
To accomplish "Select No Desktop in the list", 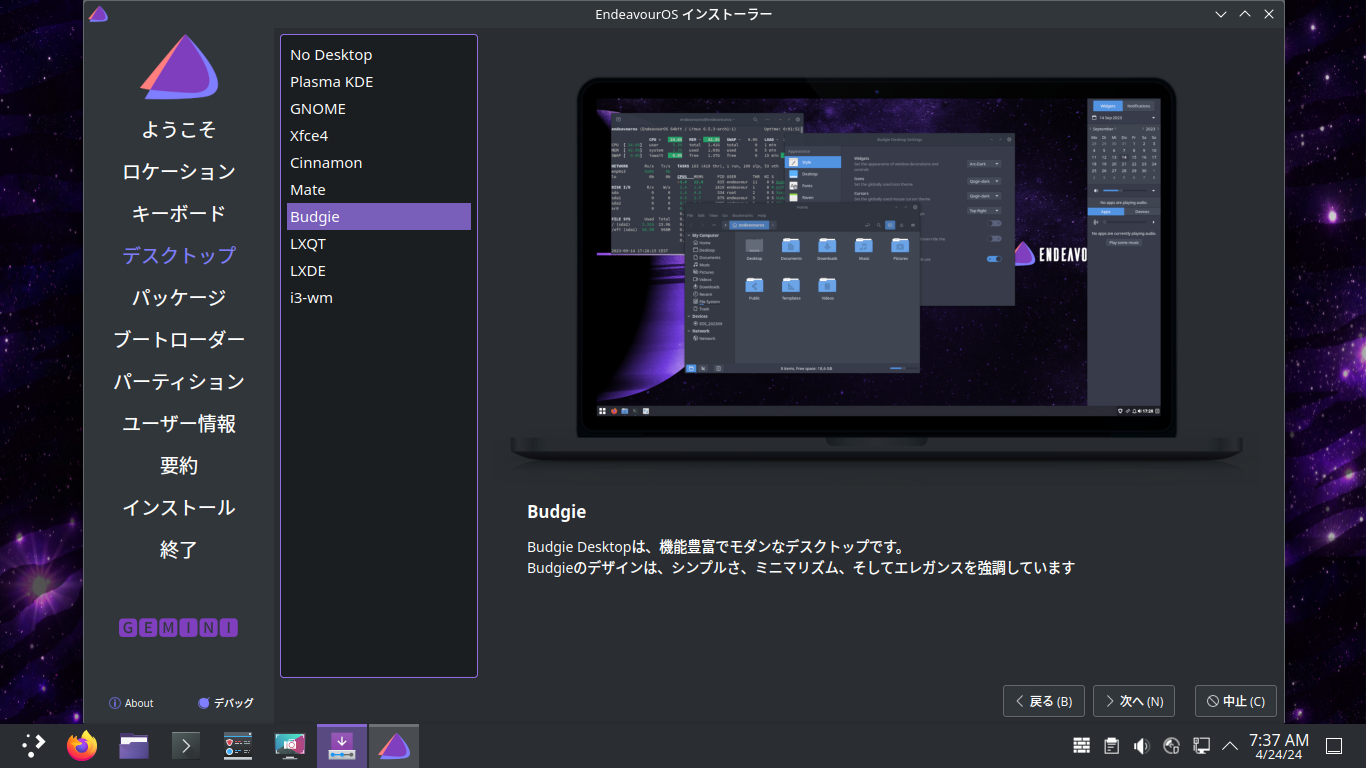I will [x=379, y=55].
